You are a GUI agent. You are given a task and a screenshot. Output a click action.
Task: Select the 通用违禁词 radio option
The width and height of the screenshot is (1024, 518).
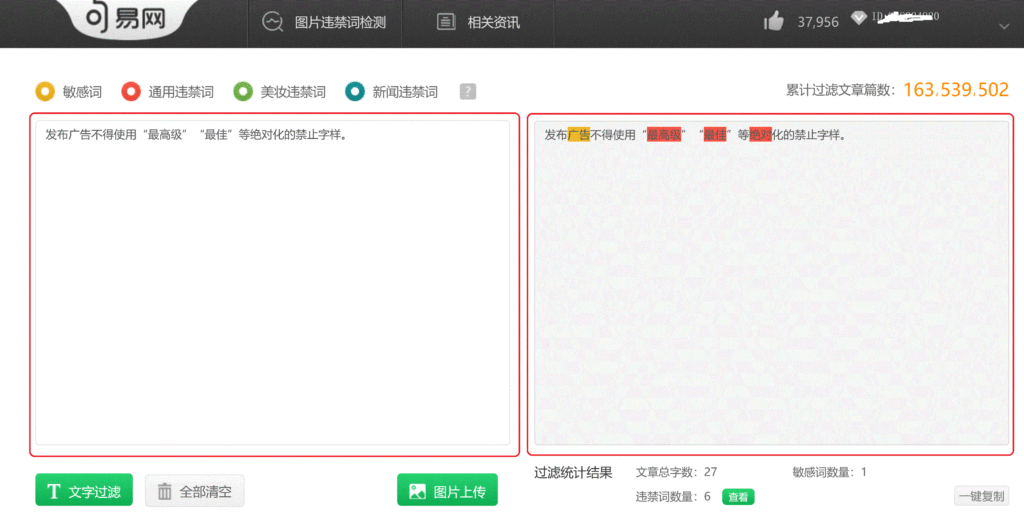131,91
